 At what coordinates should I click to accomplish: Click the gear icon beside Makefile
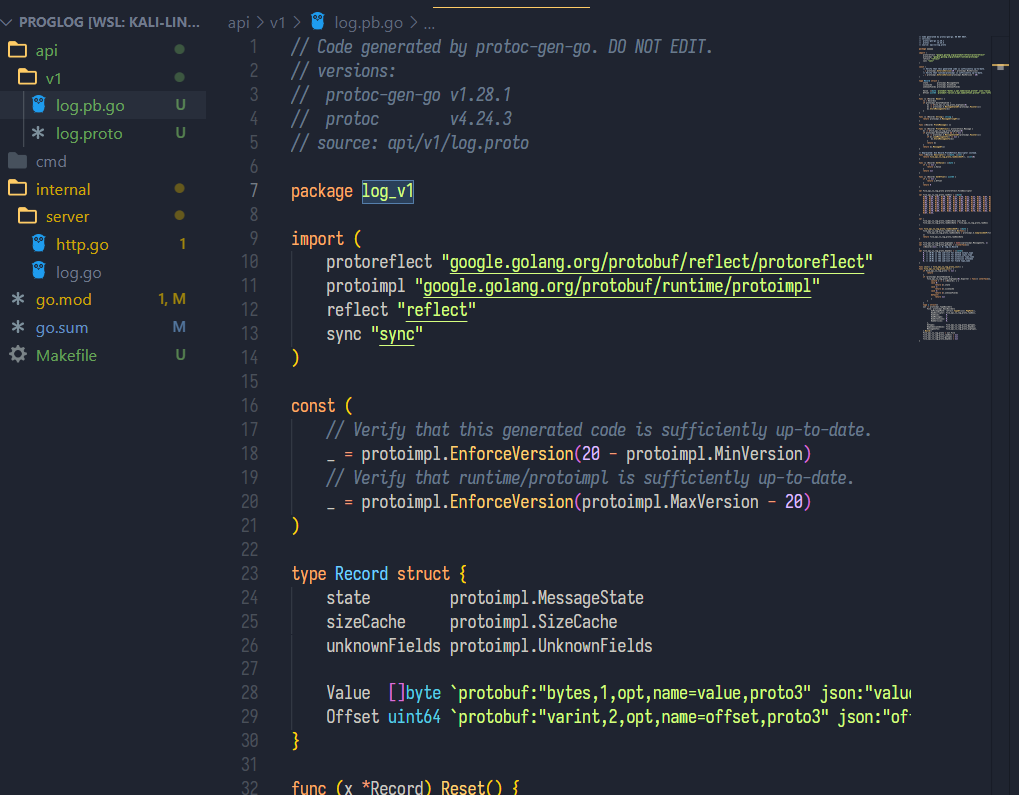coord(20,355)
